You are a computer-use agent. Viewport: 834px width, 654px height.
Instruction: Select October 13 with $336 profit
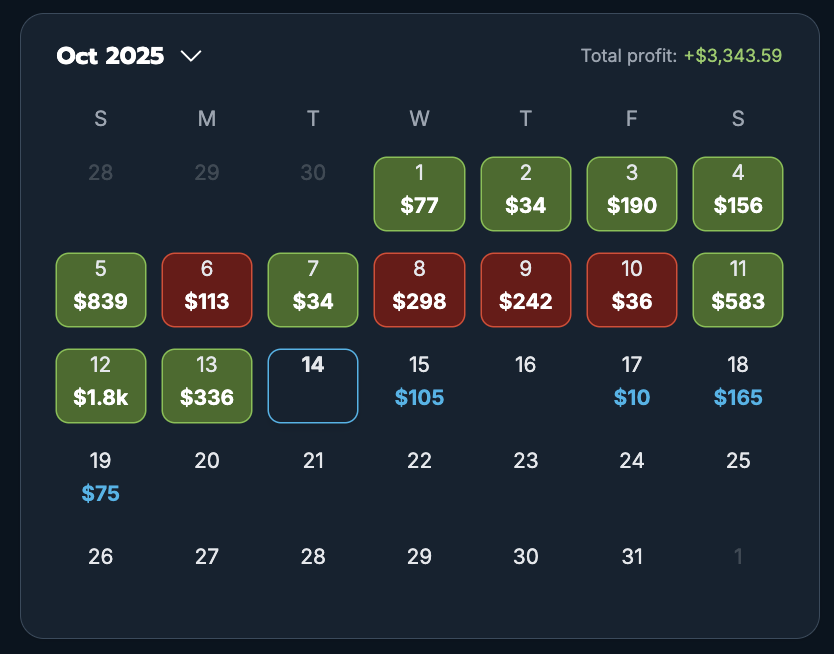[x=207, y=386]
